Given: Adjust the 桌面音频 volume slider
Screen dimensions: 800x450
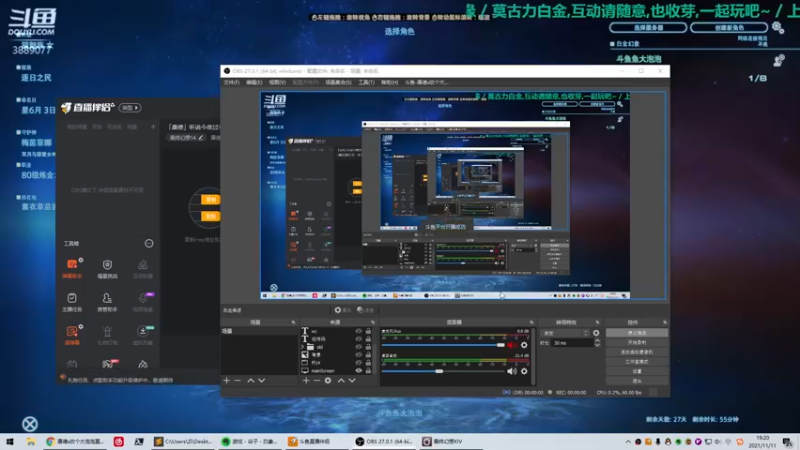Looking at the screenshot, I should (443, 371).
